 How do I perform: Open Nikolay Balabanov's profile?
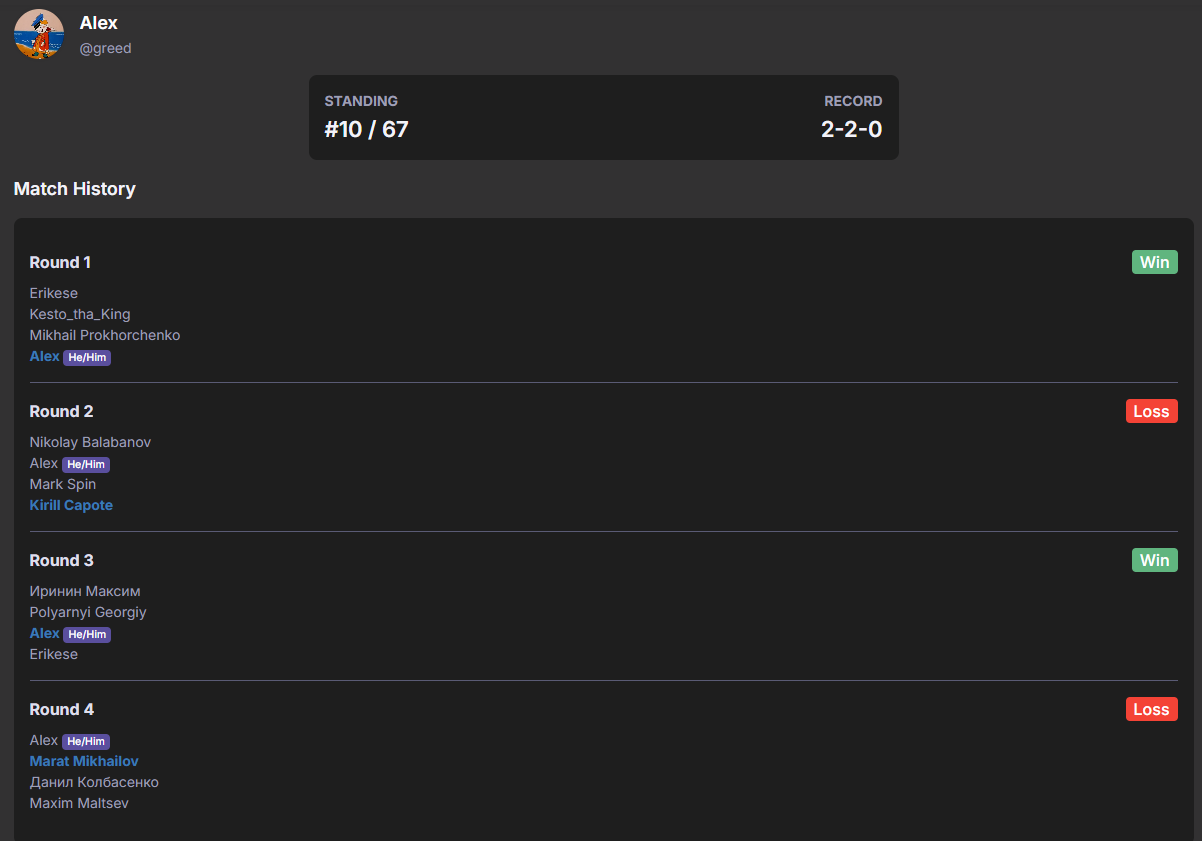[90, 442]
